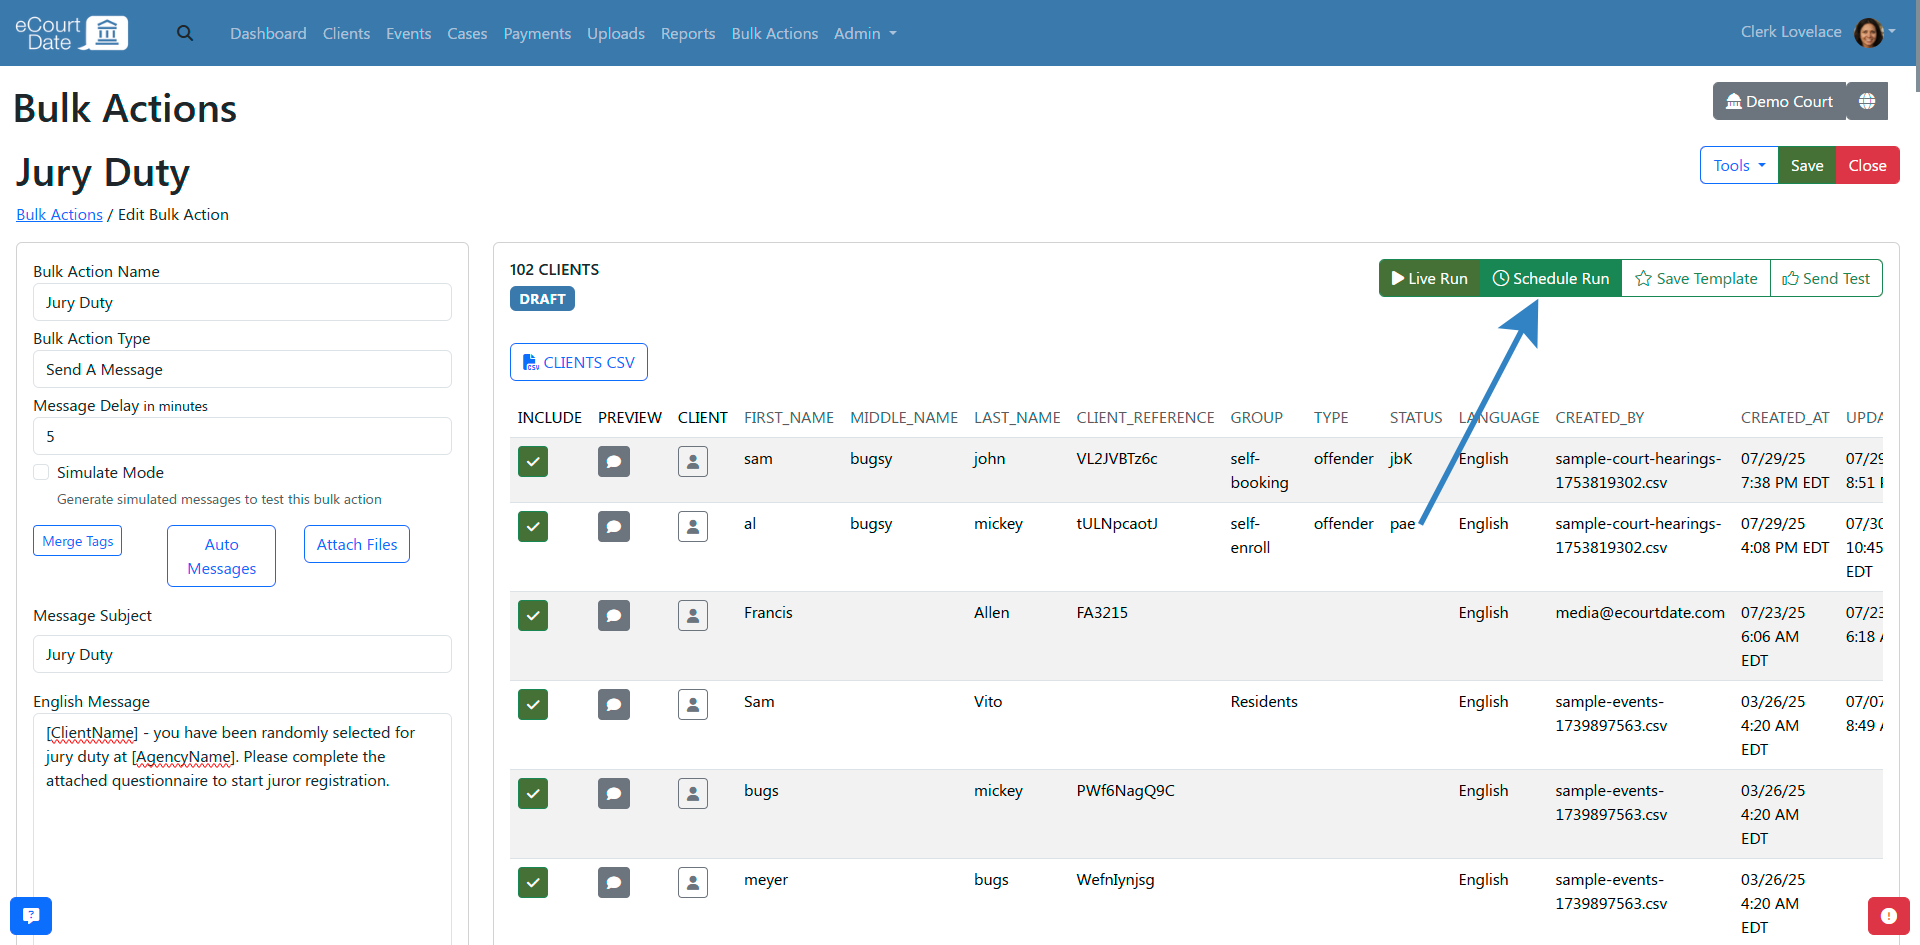Edit the Bulk Action Name field
The image size is (1920, 945).
click(x=242, y=302)
